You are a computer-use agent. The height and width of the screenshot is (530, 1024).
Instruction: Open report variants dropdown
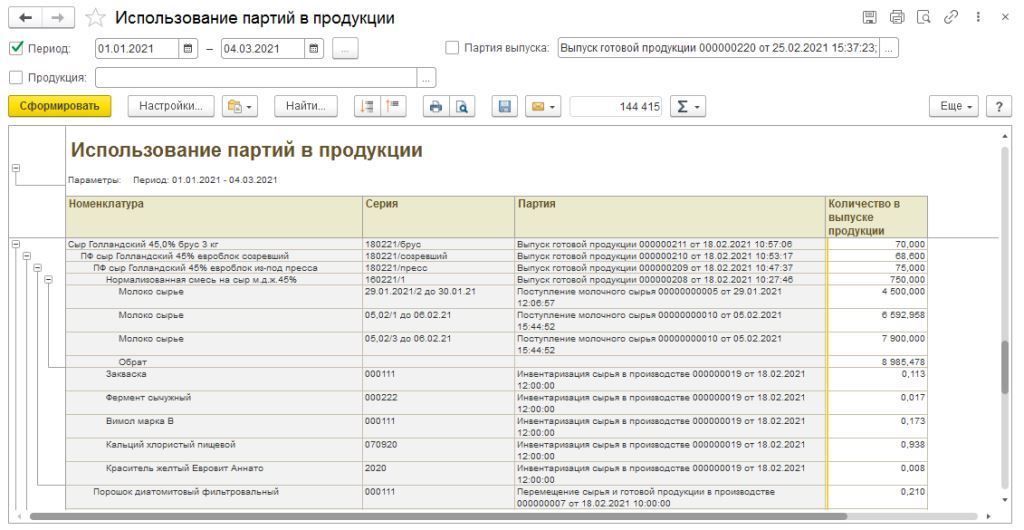click(240, 106)
